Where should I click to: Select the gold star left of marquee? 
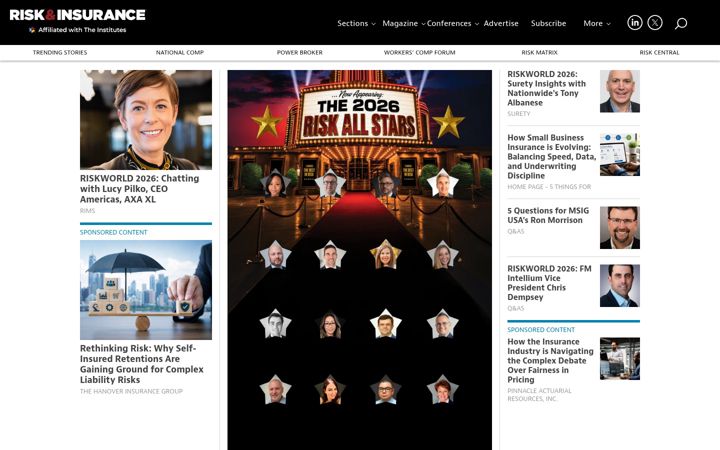[267, 123]
